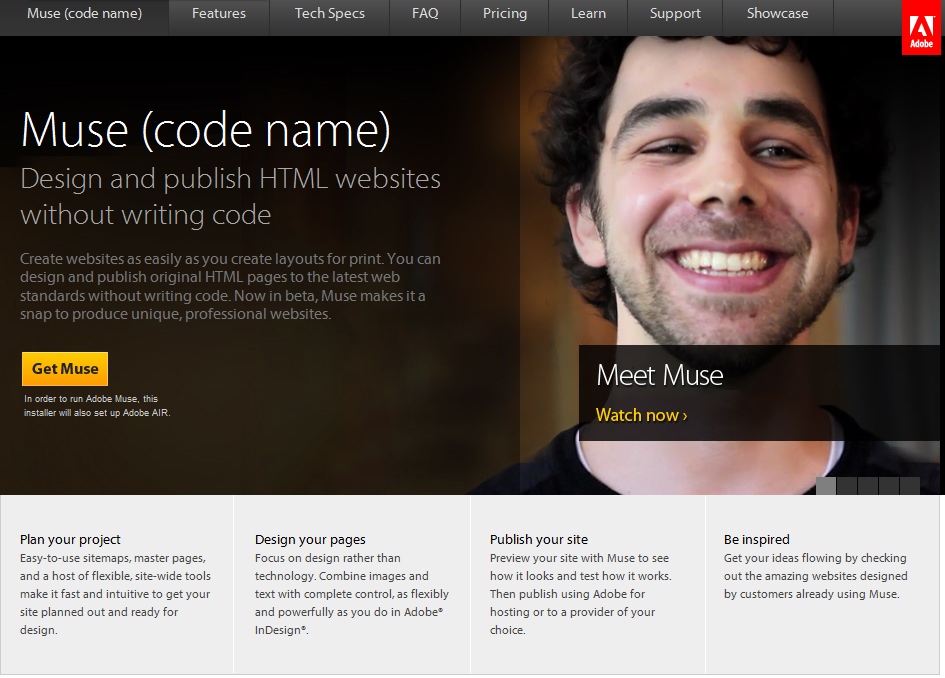
Task: Select the highlighted light-gray slide indicator square
Action: [826, 486]
